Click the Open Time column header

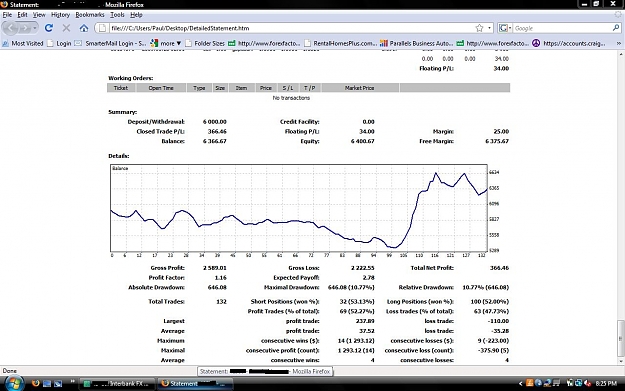(x=161, y=88)
